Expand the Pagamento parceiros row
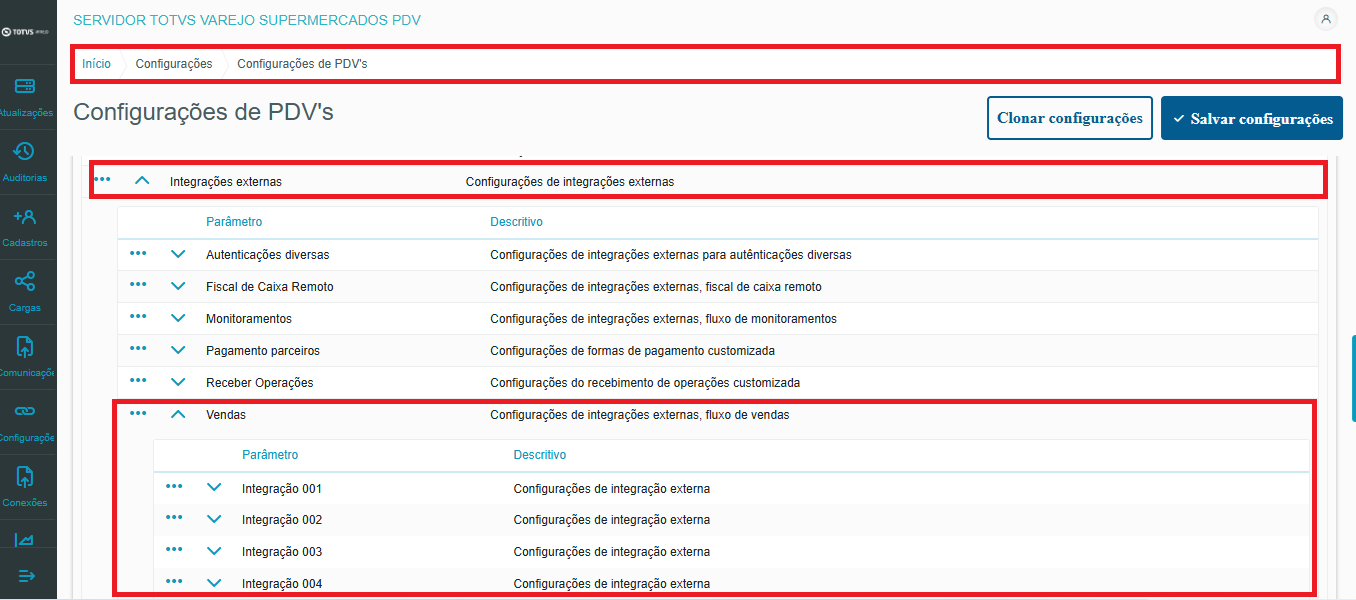1356x600 pixels. [x=178, y=350]
